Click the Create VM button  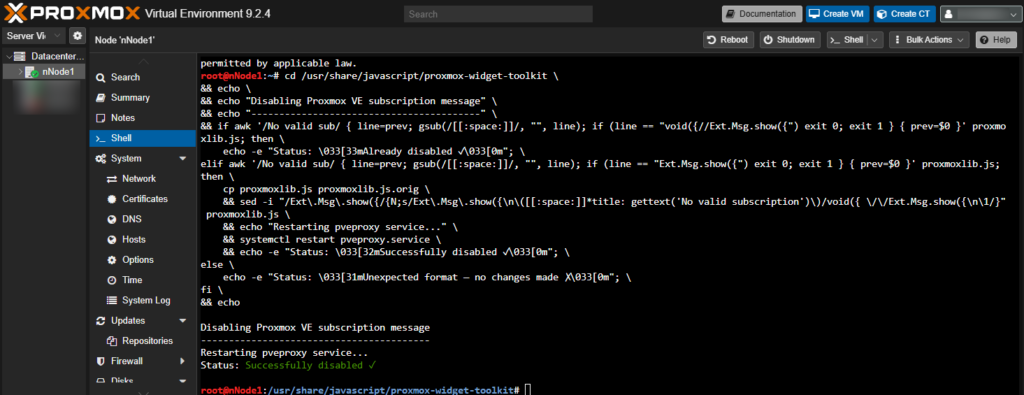pos(837,14)
